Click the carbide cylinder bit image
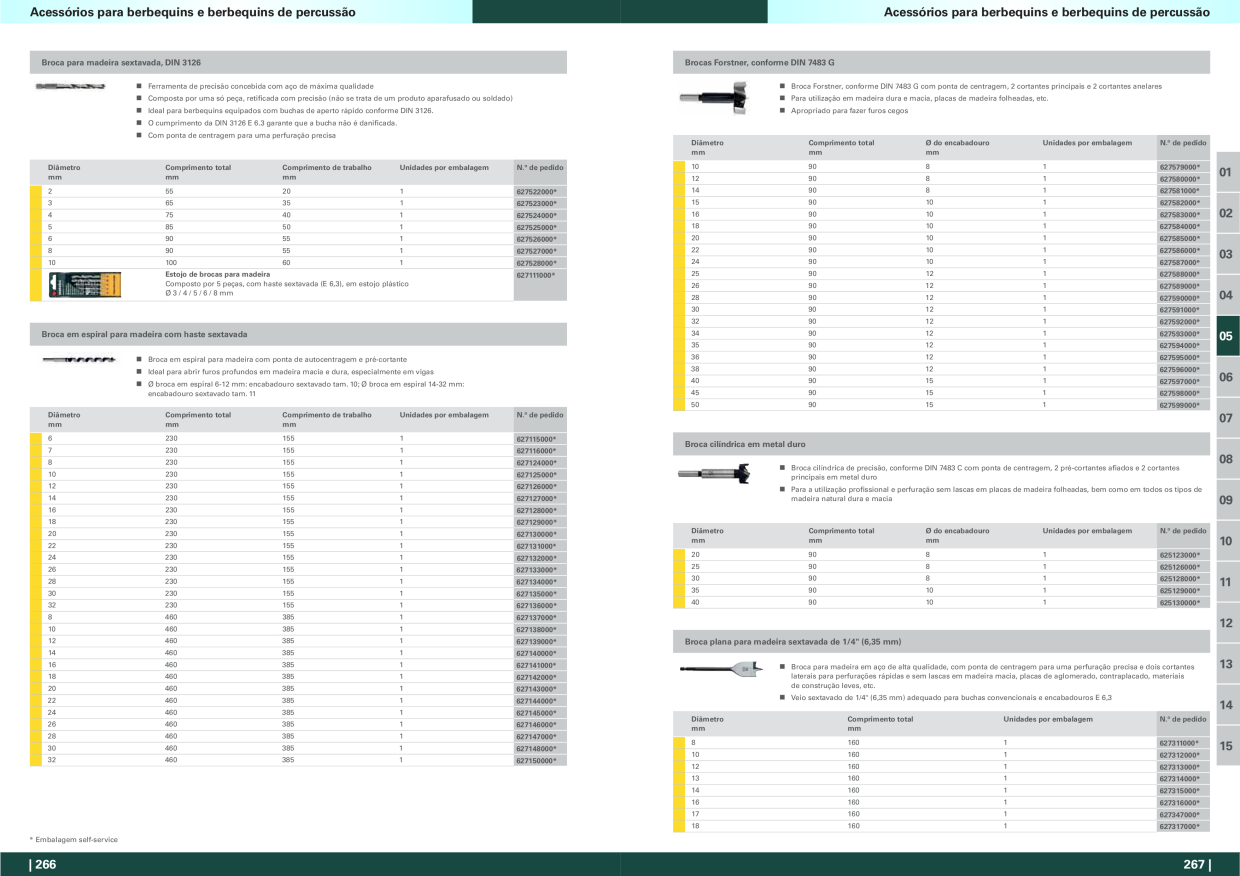The width and height of the screenshot is (1240, 876). 712,472
